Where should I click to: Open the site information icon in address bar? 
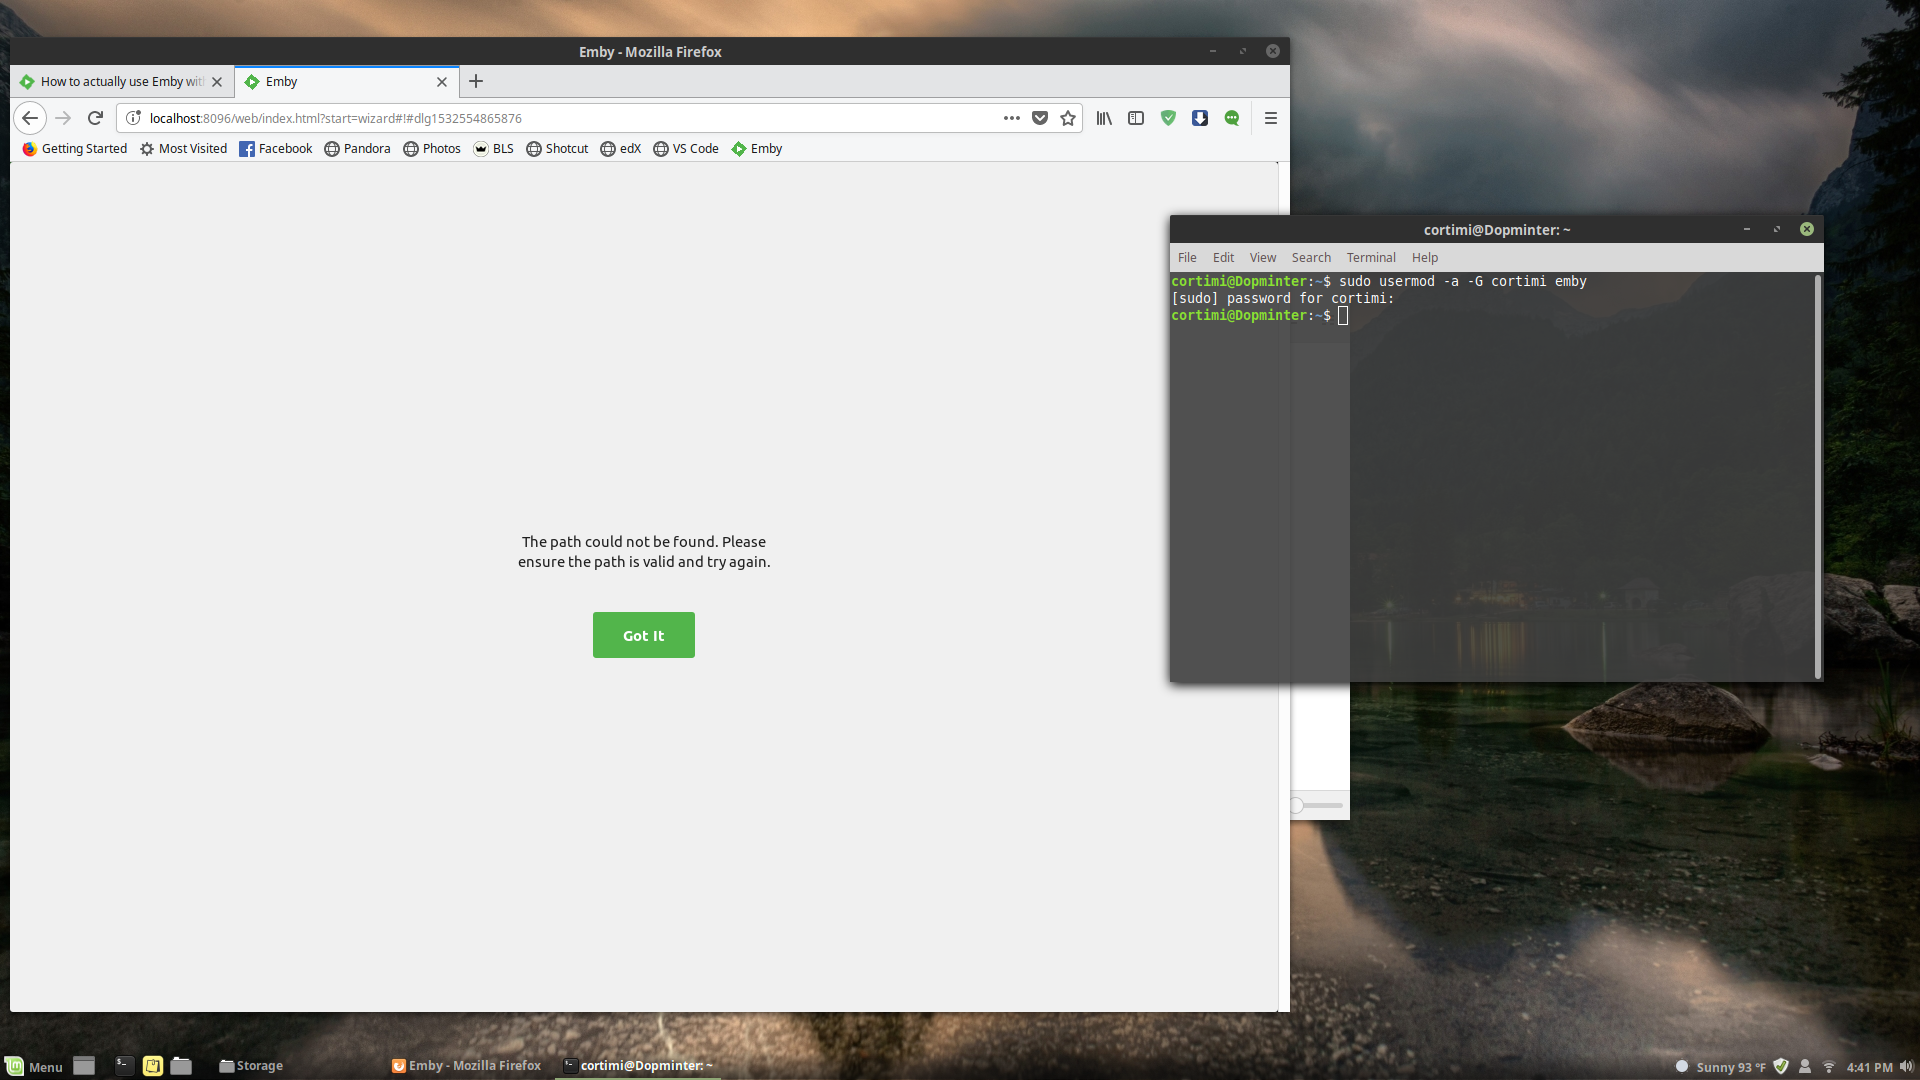(133, 118)
